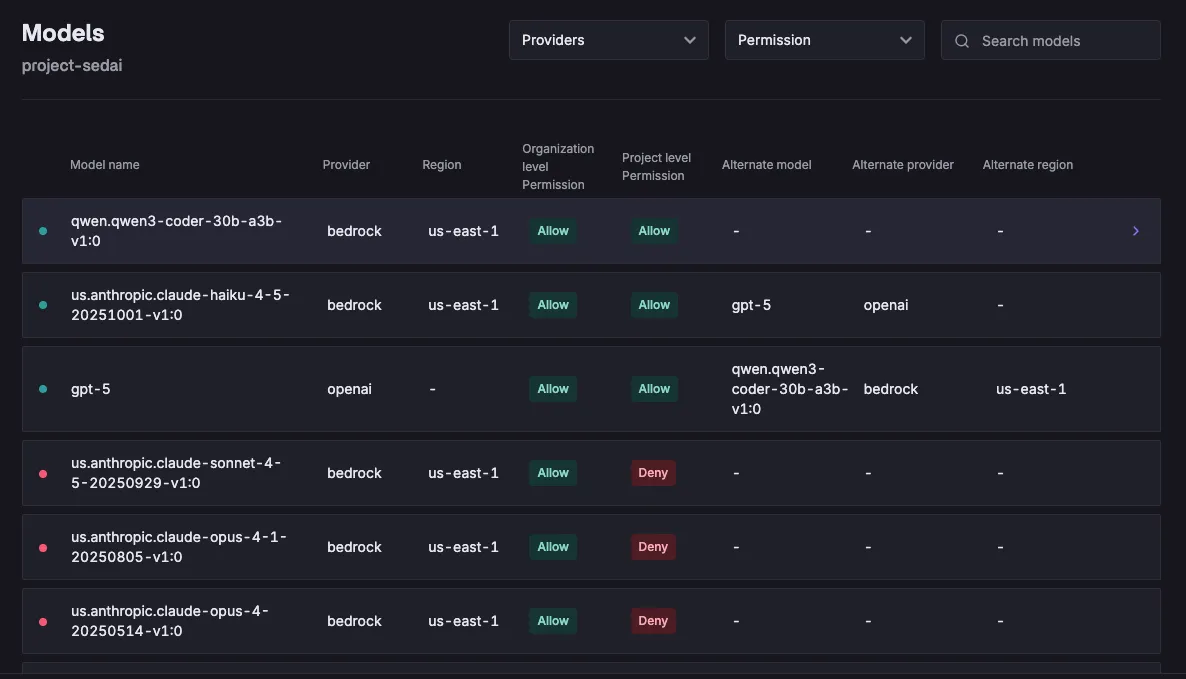Image resolution: width=1186 pixels, height=679 pixels.
Task: Click the project-sedai project name subtitle
Action: coord(72,66)
